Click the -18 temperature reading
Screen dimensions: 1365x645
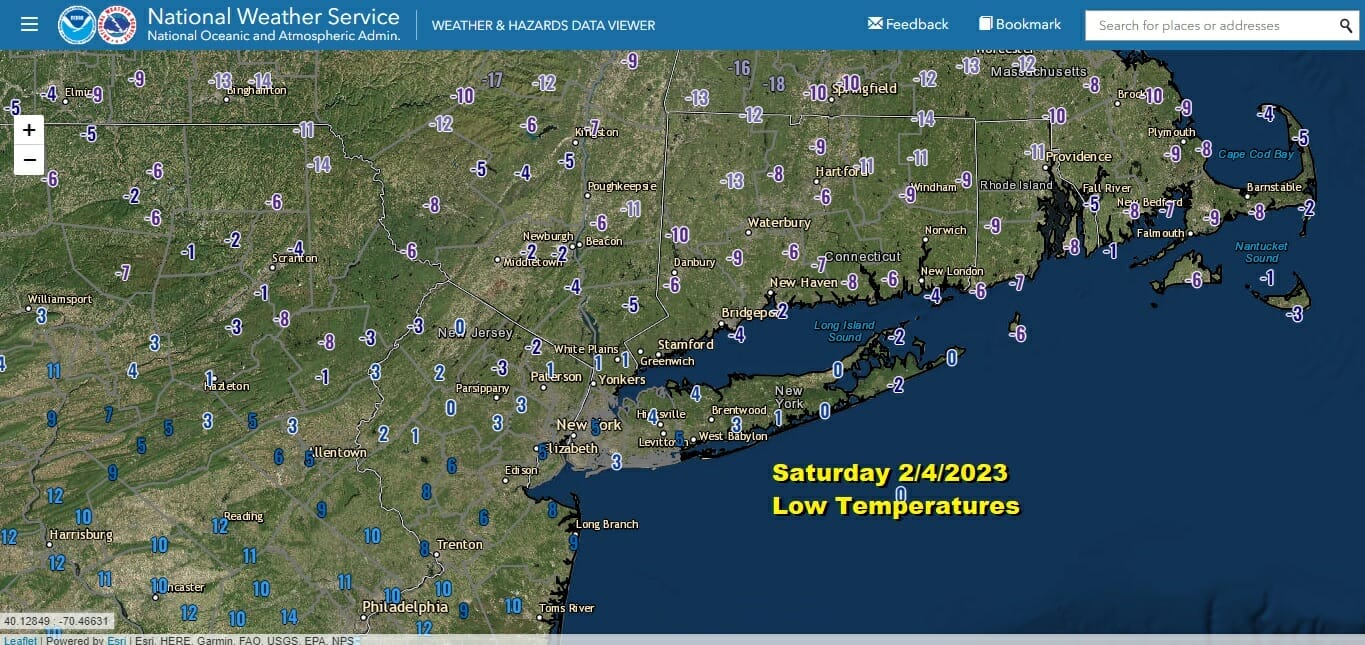click(x=774, y=84)
